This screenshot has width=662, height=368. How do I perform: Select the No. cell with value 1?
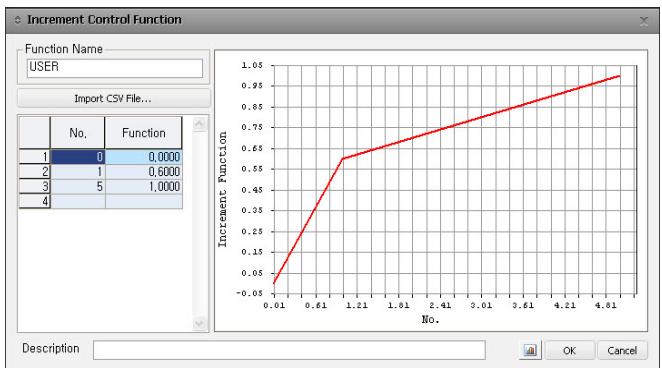pyautogui.click(x=78, y=171)
